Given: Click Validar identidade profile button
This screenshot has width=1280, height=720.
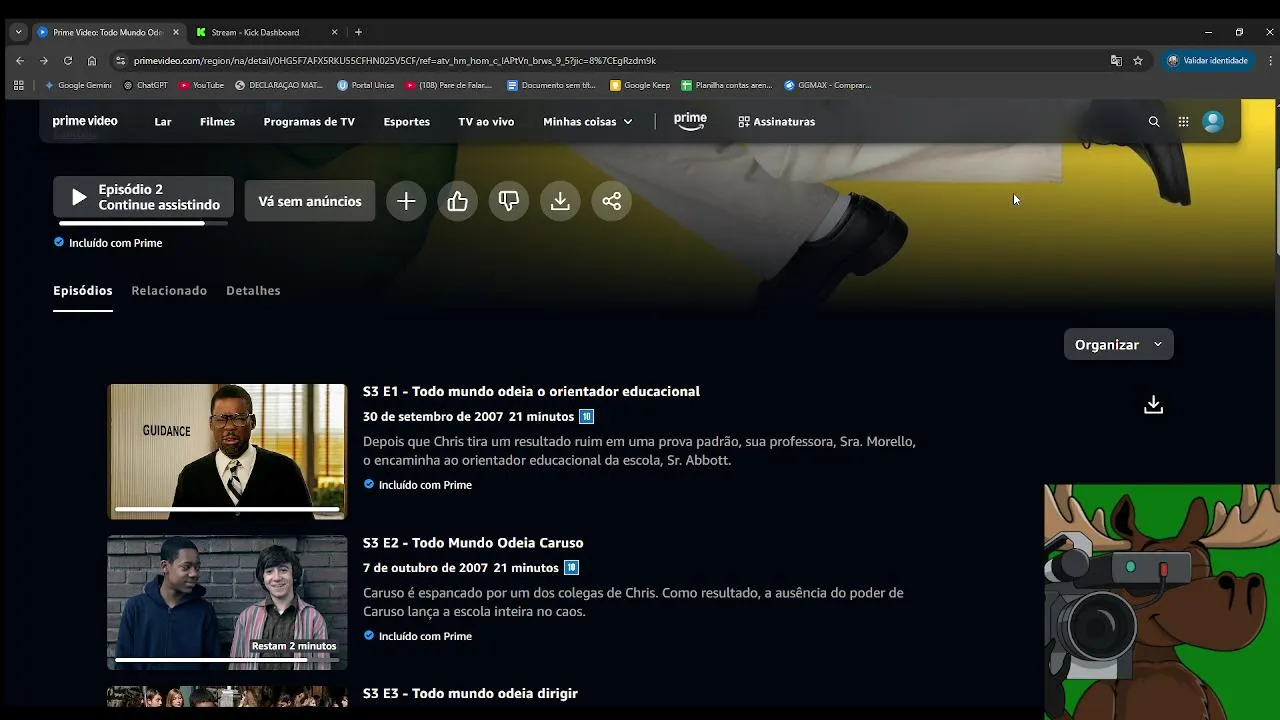Looking at the screenshot, I should tap(1208, 60).
